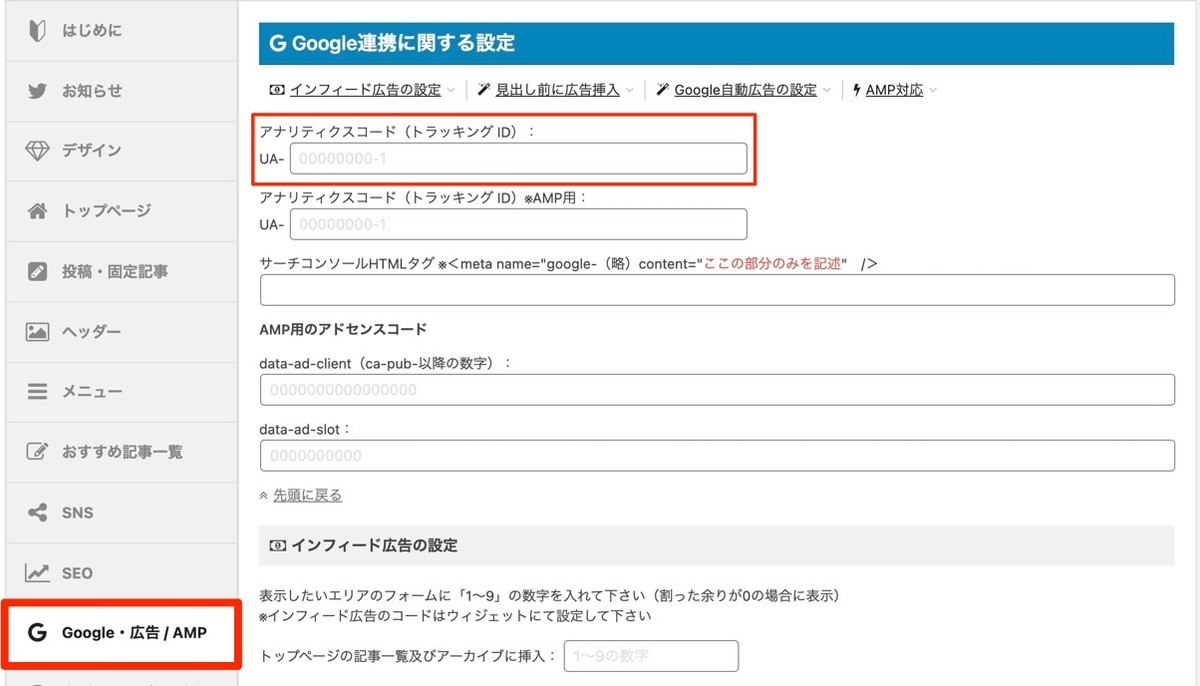Select the ヘッダー tab

[x=122, y=332]
